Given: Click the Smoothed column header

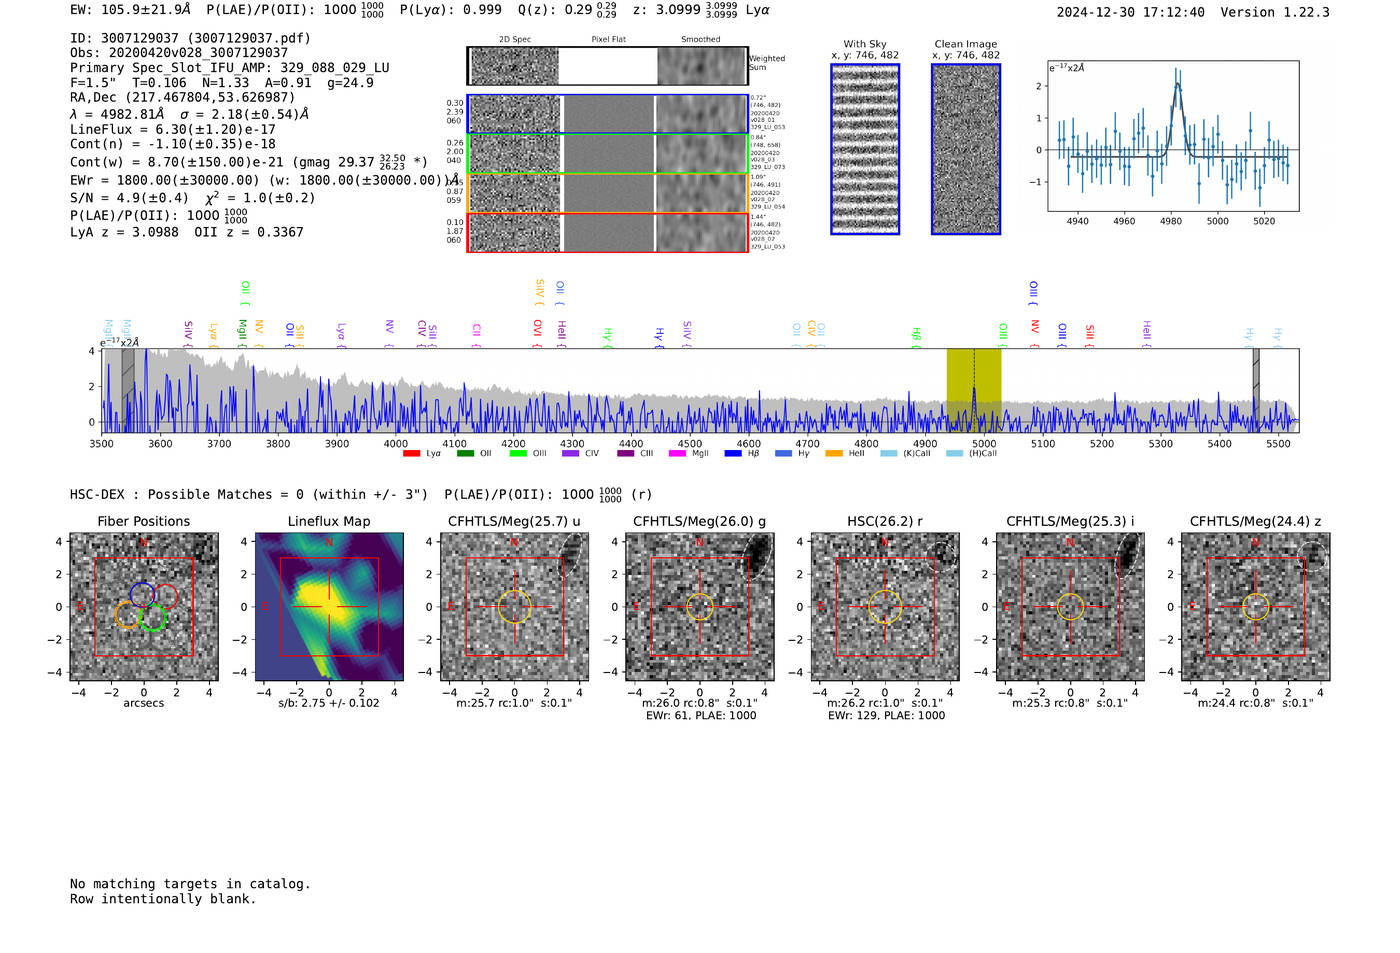Looking at the screenshot, I should click(x=701, y=40).
